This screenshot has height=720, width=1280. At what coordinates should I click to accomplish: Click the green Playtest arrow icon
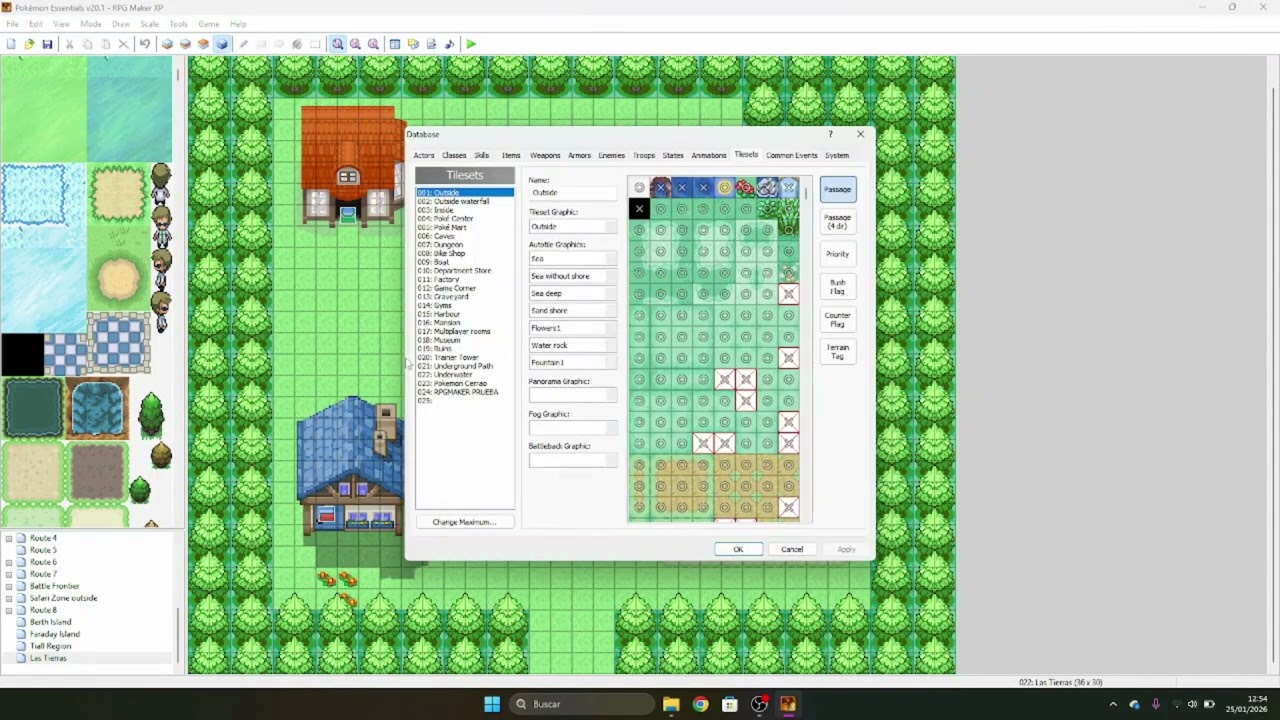pos(471,44)
